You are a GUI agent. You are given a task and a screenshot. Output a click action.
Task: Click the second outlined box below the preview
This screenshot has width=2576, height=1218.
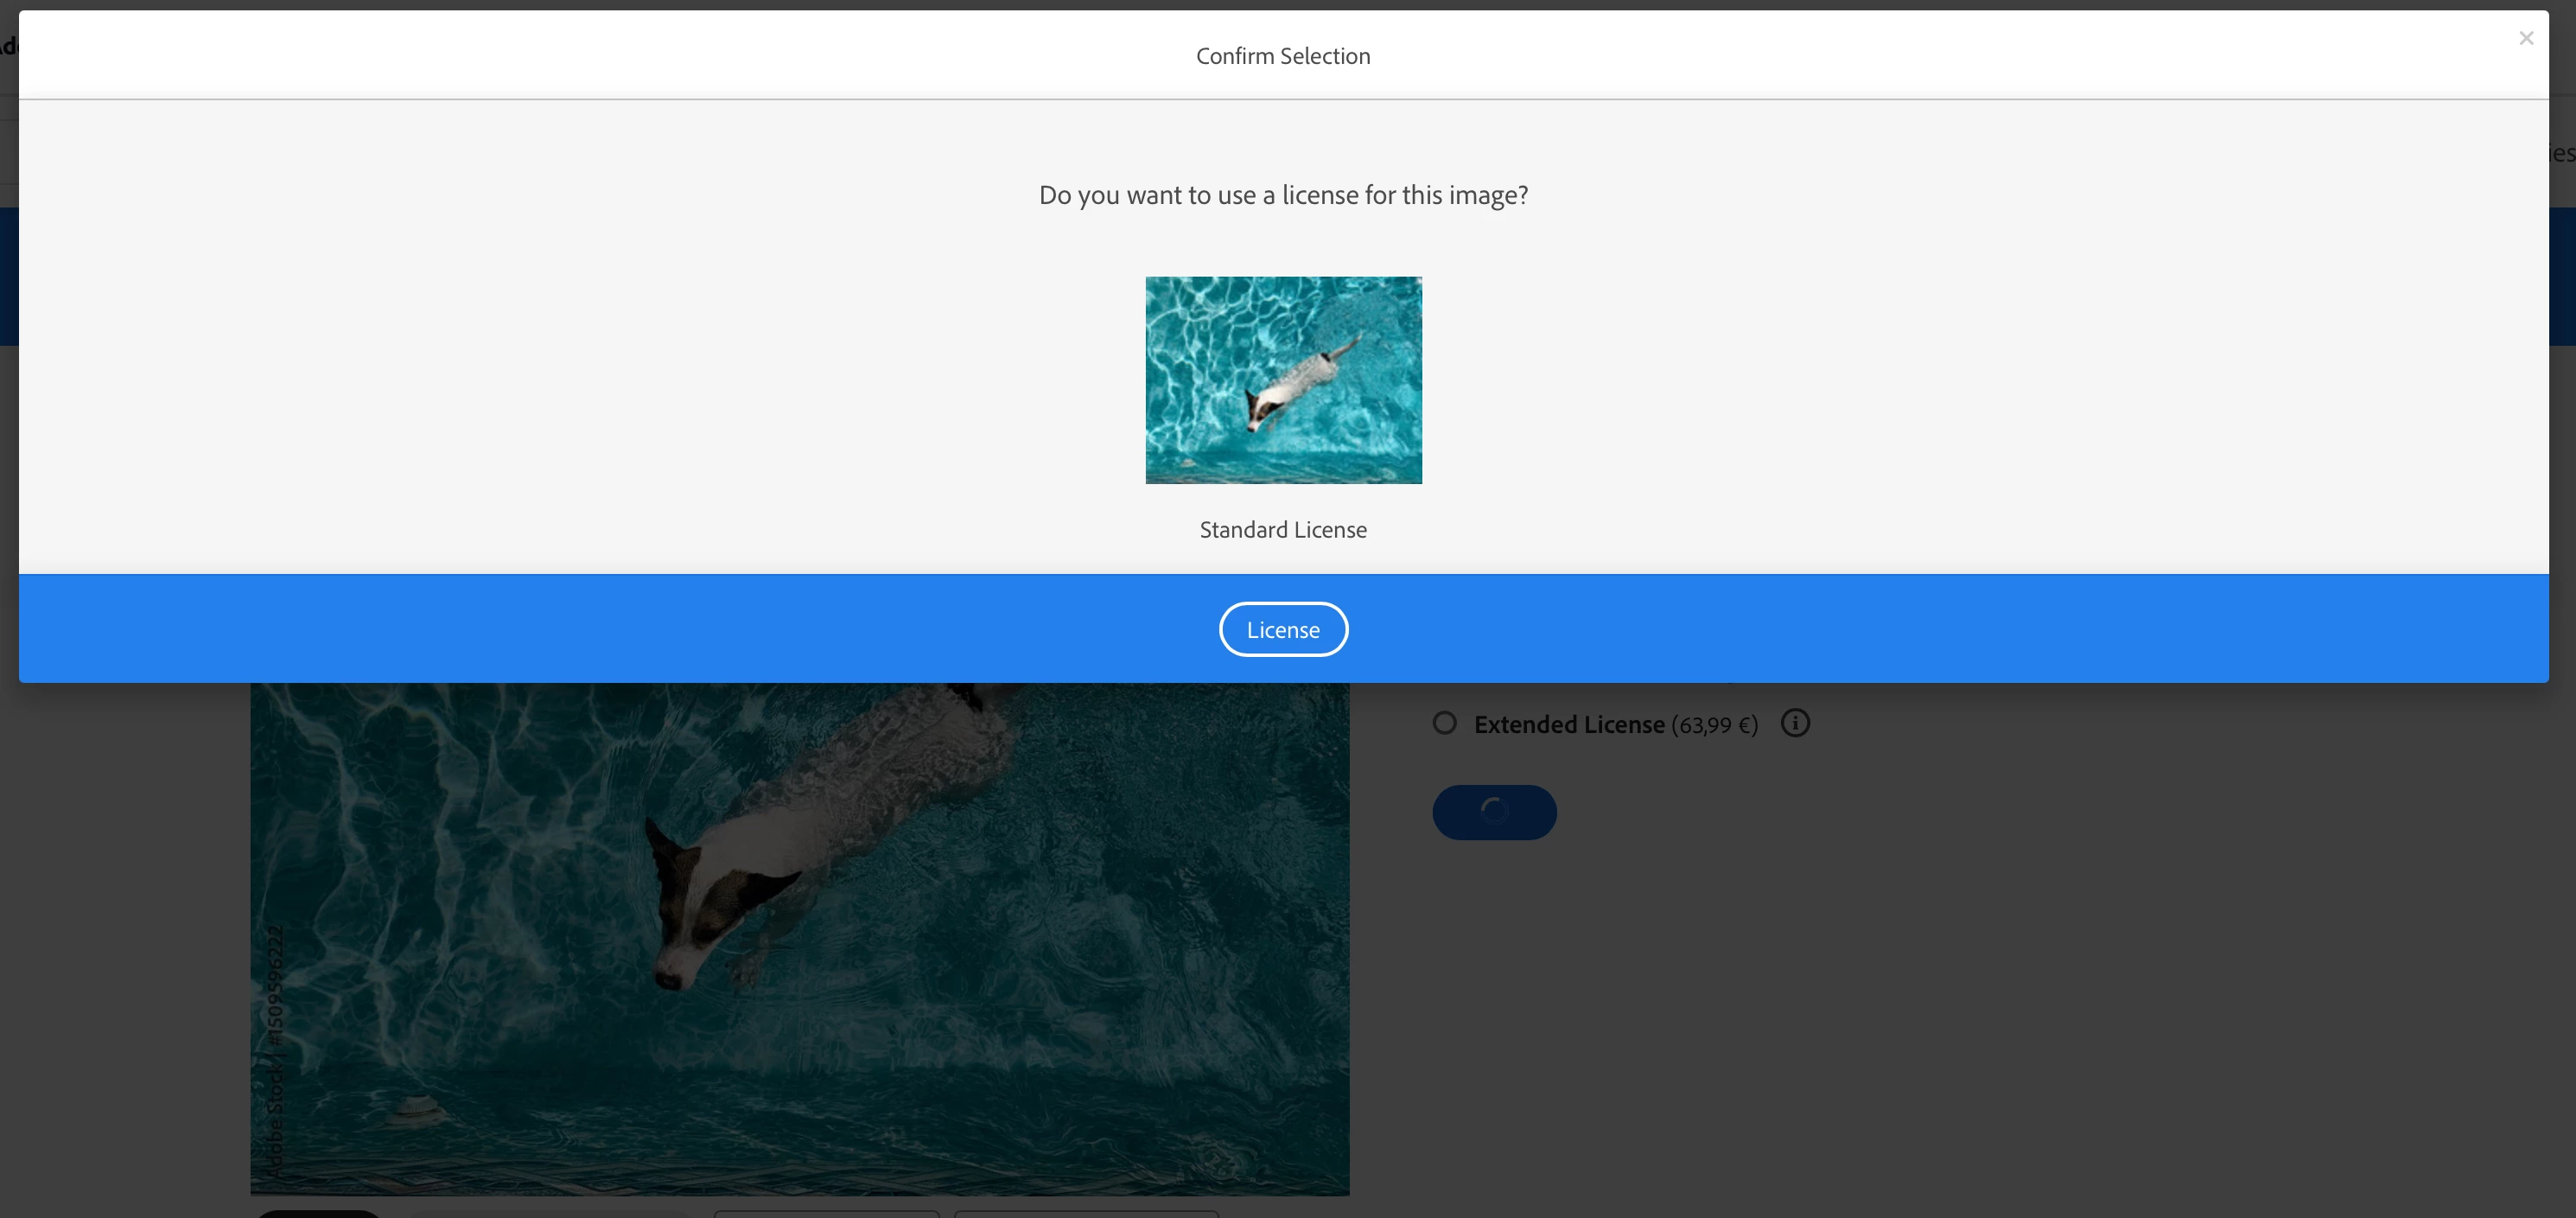pyautogui.click(x=1086, y=1214)
